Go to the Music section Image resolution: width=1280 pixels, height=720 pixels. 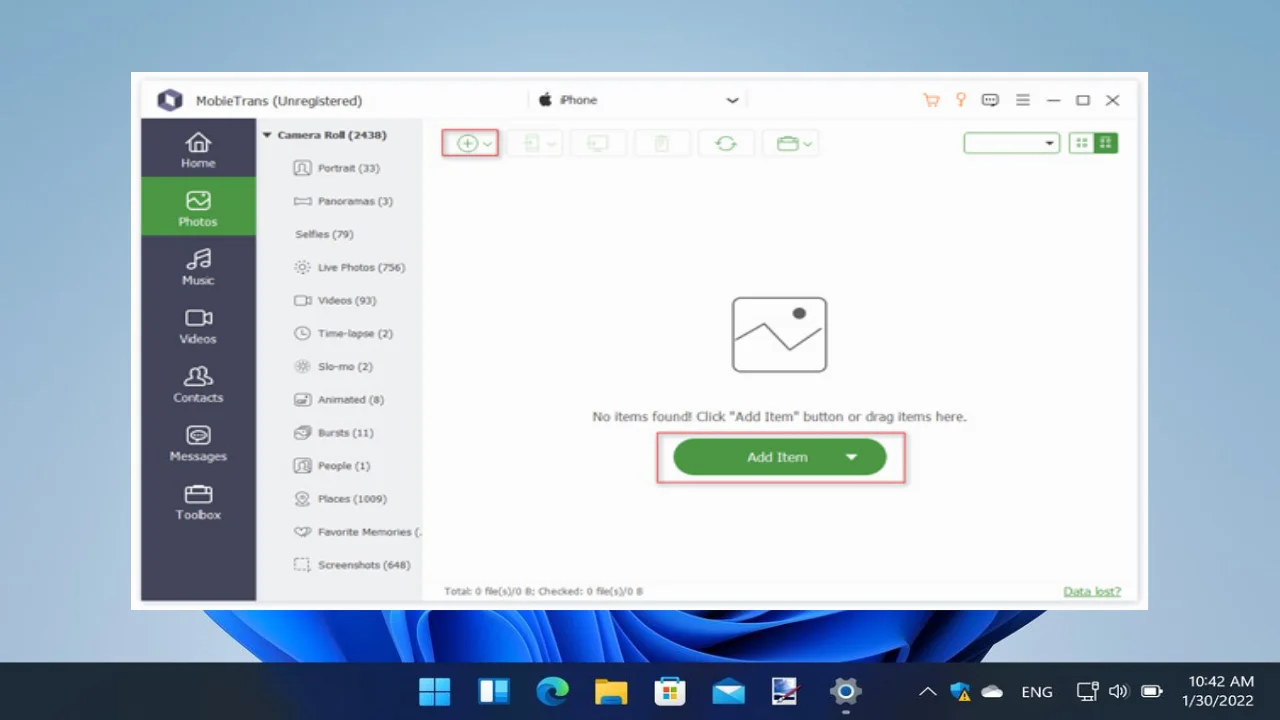point(198,266)
